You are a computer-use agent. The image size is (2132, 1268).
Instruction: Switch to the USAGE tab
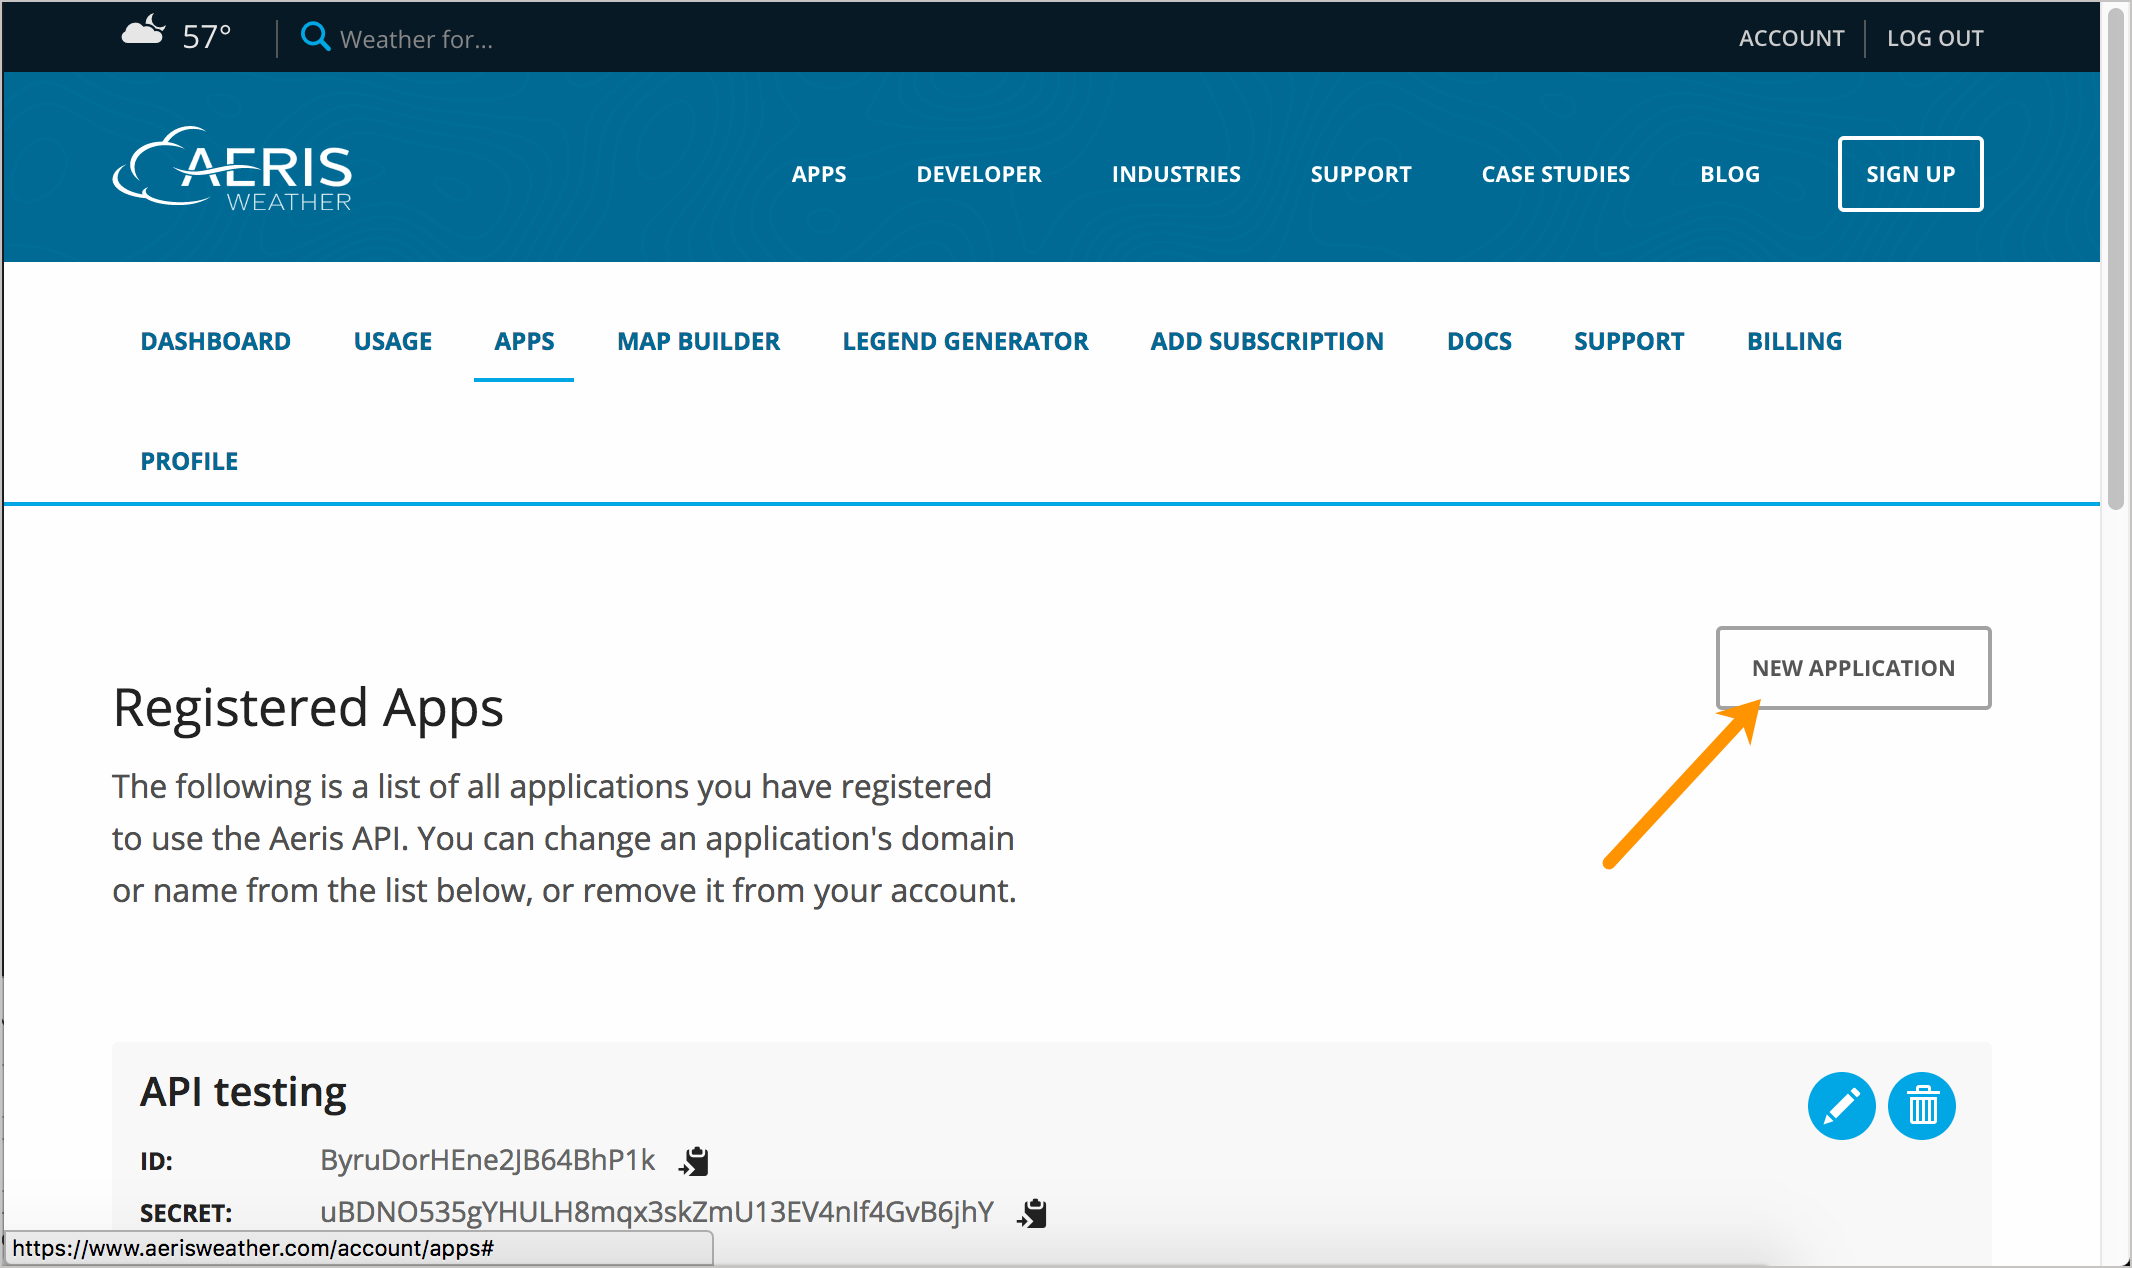coord(393,341)
